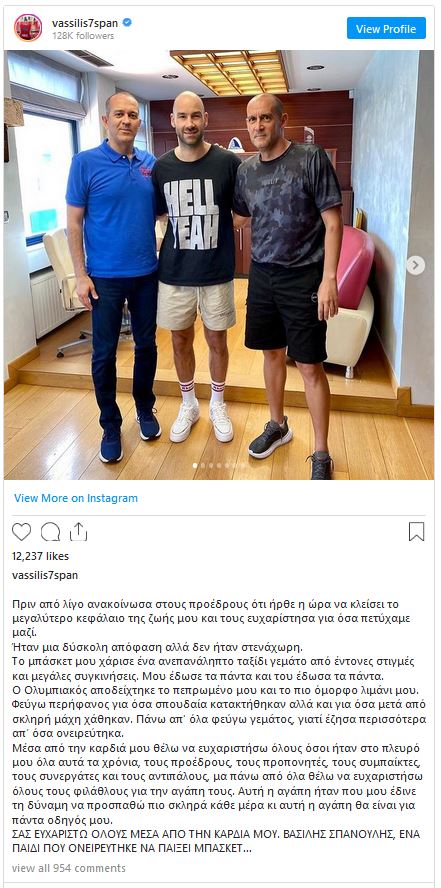Image resolution: width=441 pixels, height=888 pixels.
Task: Select the first highlighted carousel dot
Action: (x=195, y=466)
